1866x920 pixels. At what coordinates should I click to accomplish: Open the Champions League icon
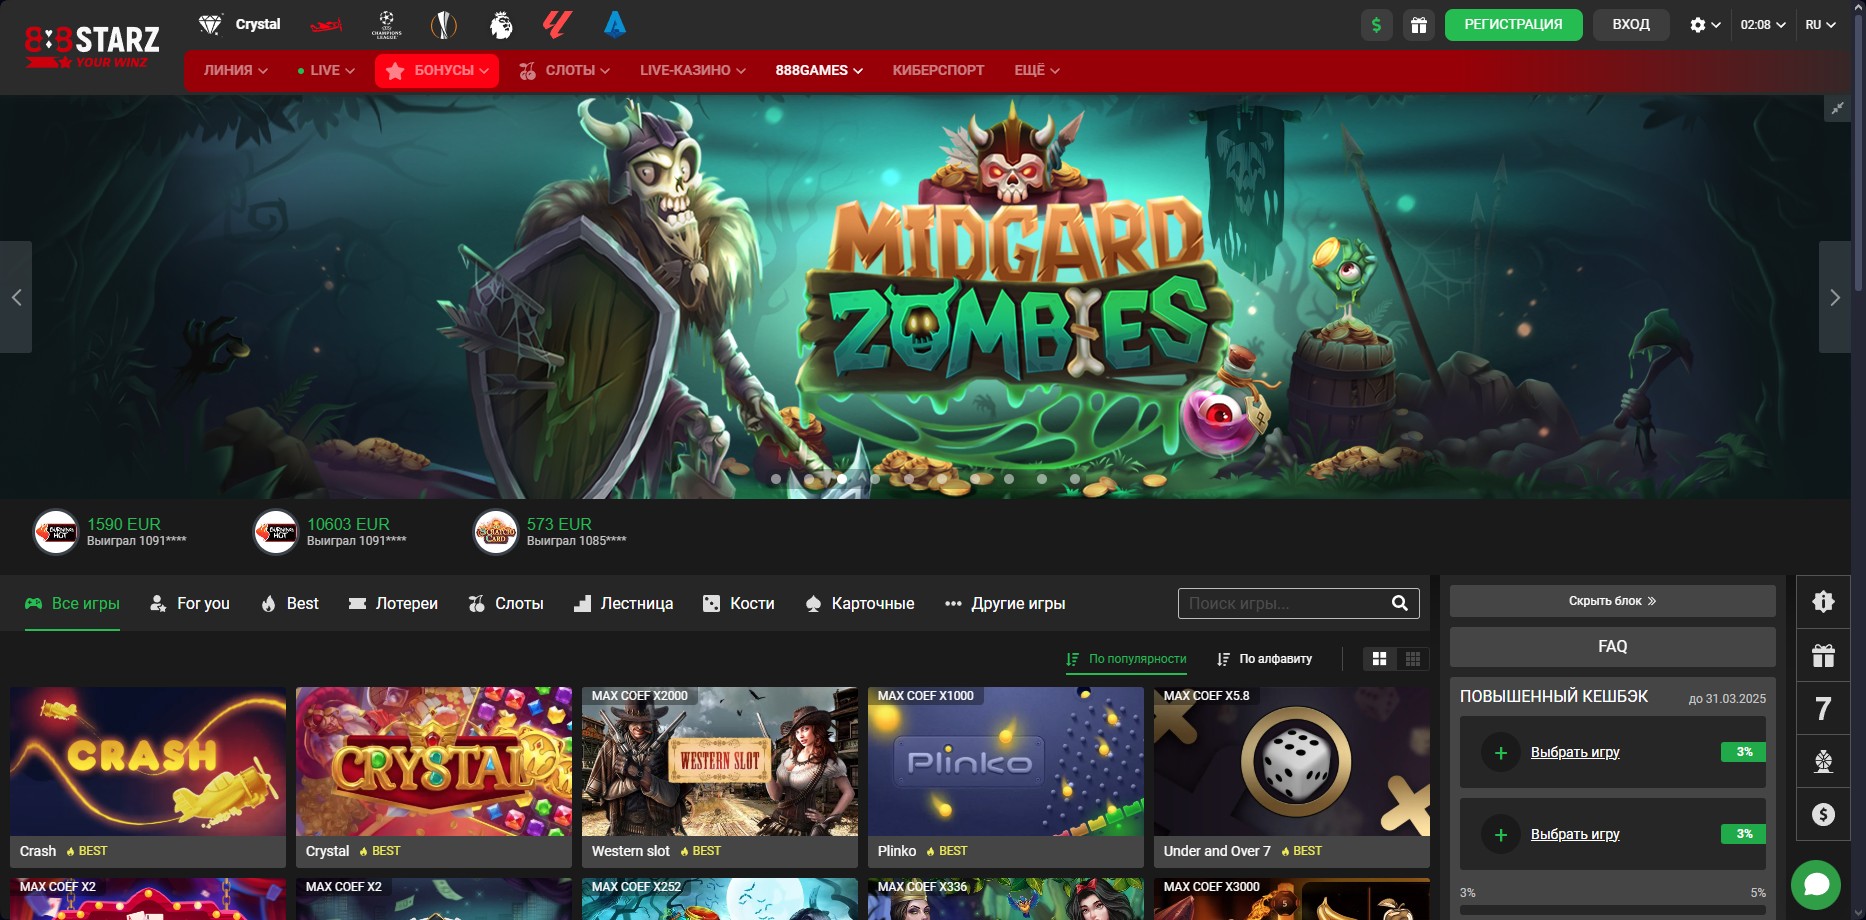(386, 24)
